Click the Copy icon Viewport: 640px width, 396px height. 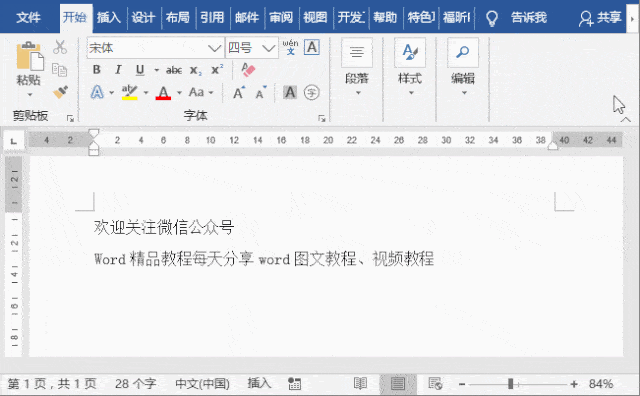(x=60, y=70)
